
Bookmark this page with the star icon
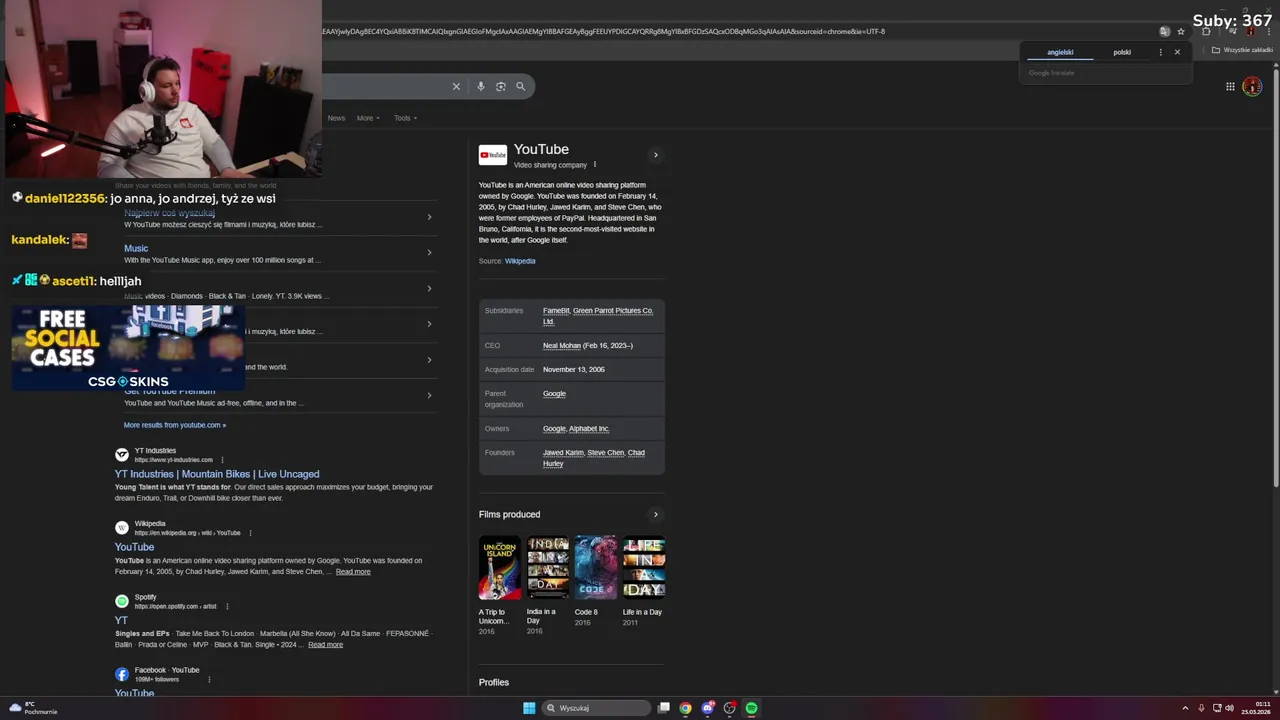pos(1181,31)
